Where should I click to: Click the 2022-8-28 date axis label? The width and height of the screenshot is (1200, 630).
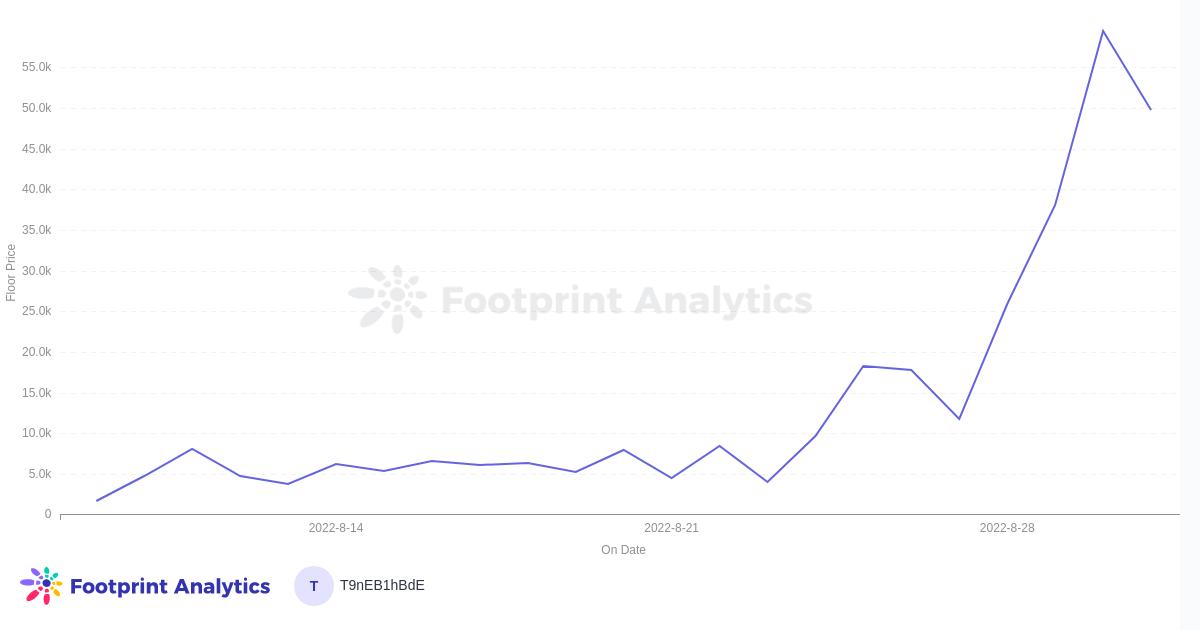tap(1007, 528)
